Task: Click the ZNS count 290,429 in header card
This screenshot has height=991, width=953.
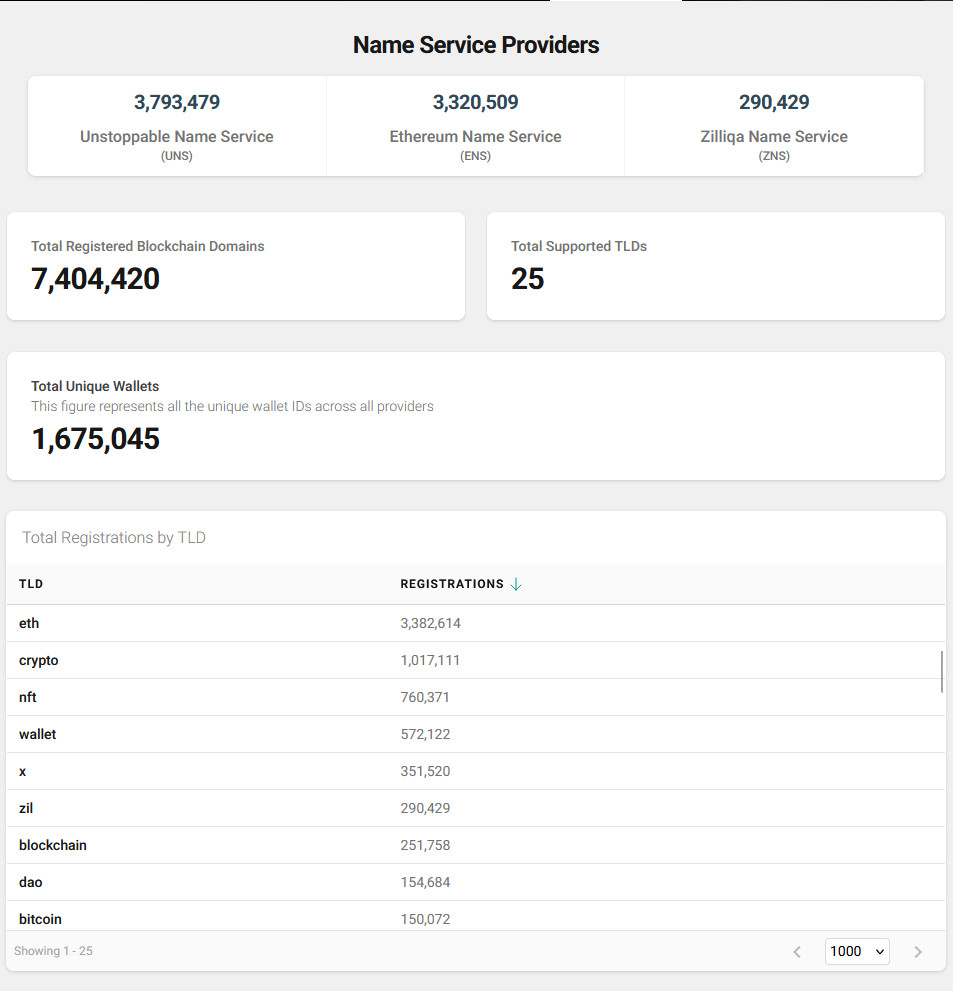Action: 774,102
